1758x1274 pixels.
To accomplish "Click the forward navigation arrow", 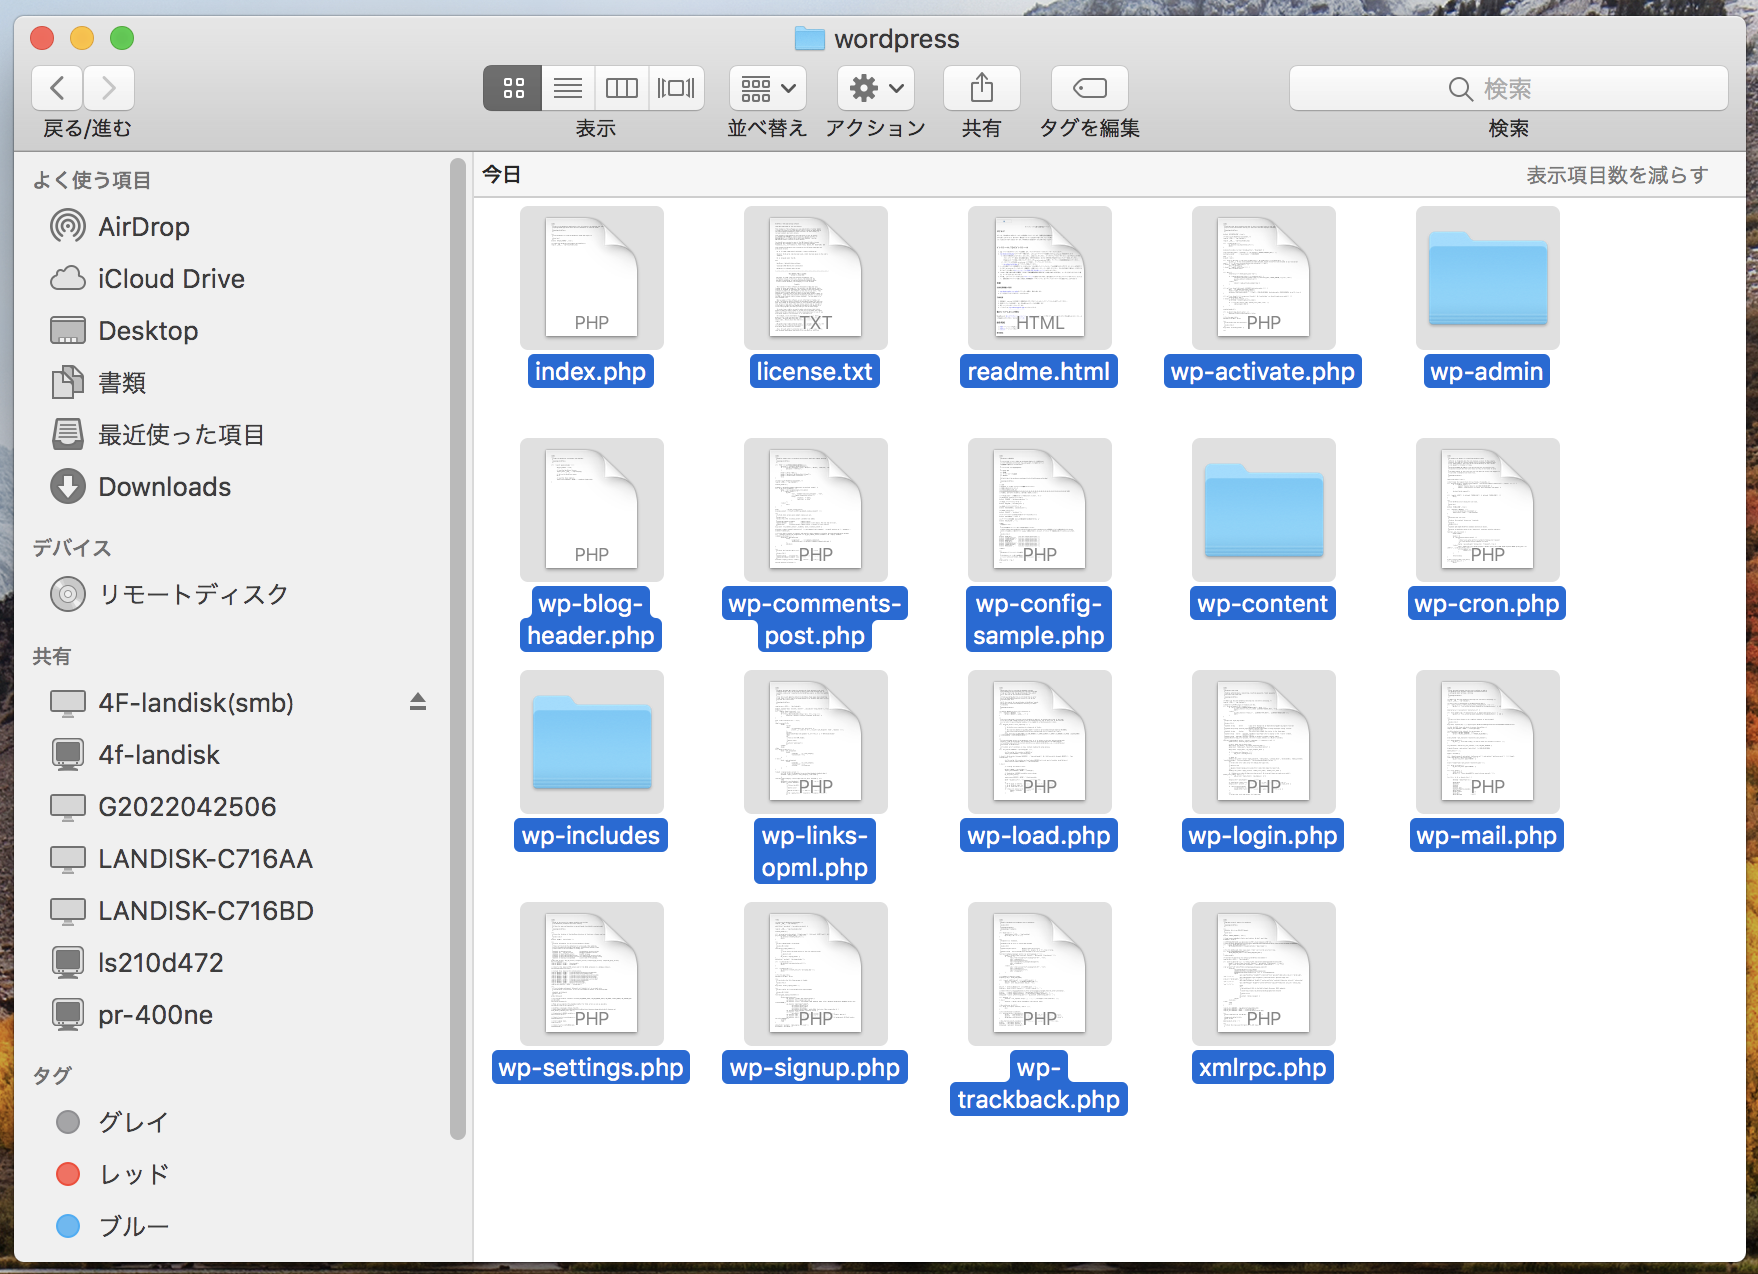I will [109, 89].
